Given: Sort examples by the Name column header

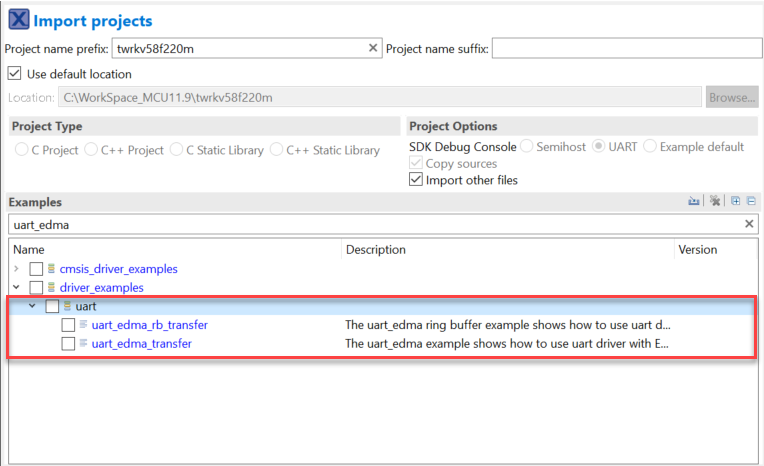Looking at the screenshot, I should pyautogui.click(x=30, y=249).
